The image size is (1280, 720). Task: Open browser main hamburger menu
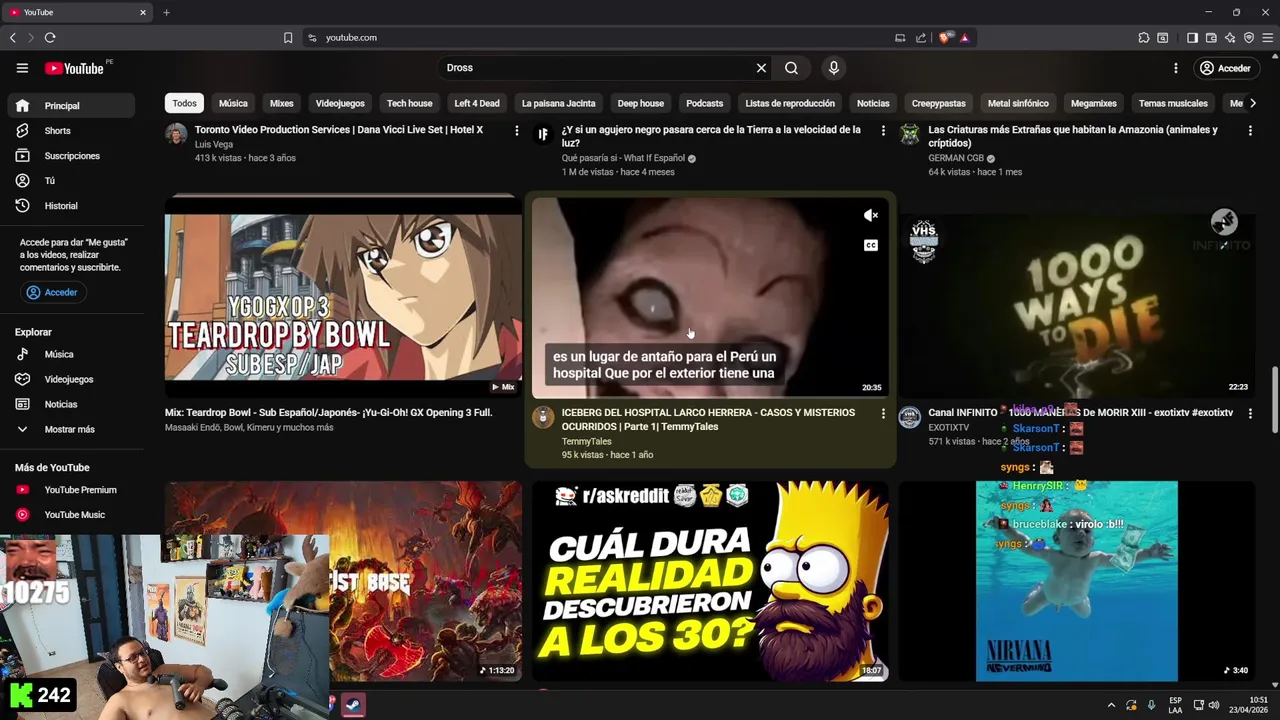click(x=1268, y=38)
